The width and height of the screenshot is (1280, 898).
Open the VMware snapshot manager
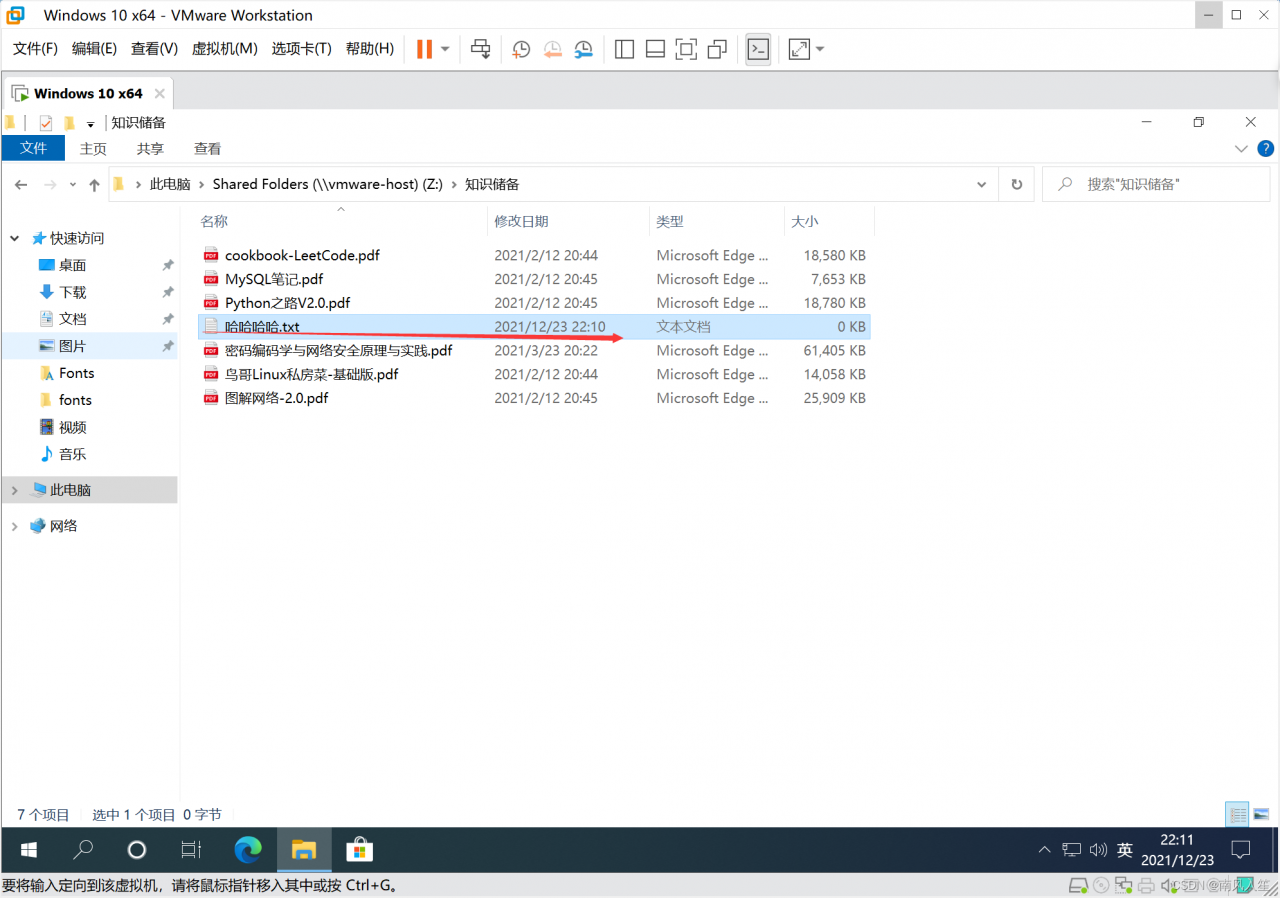583,49
